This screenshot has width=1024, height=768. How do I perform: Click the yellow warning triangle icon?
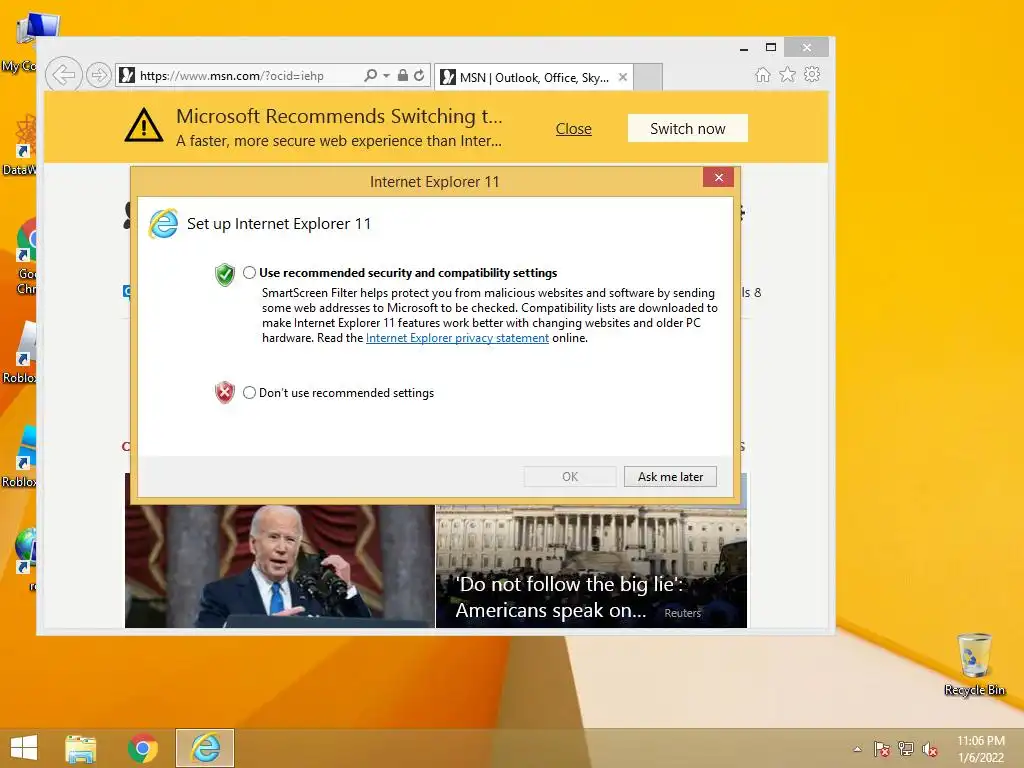144,125
